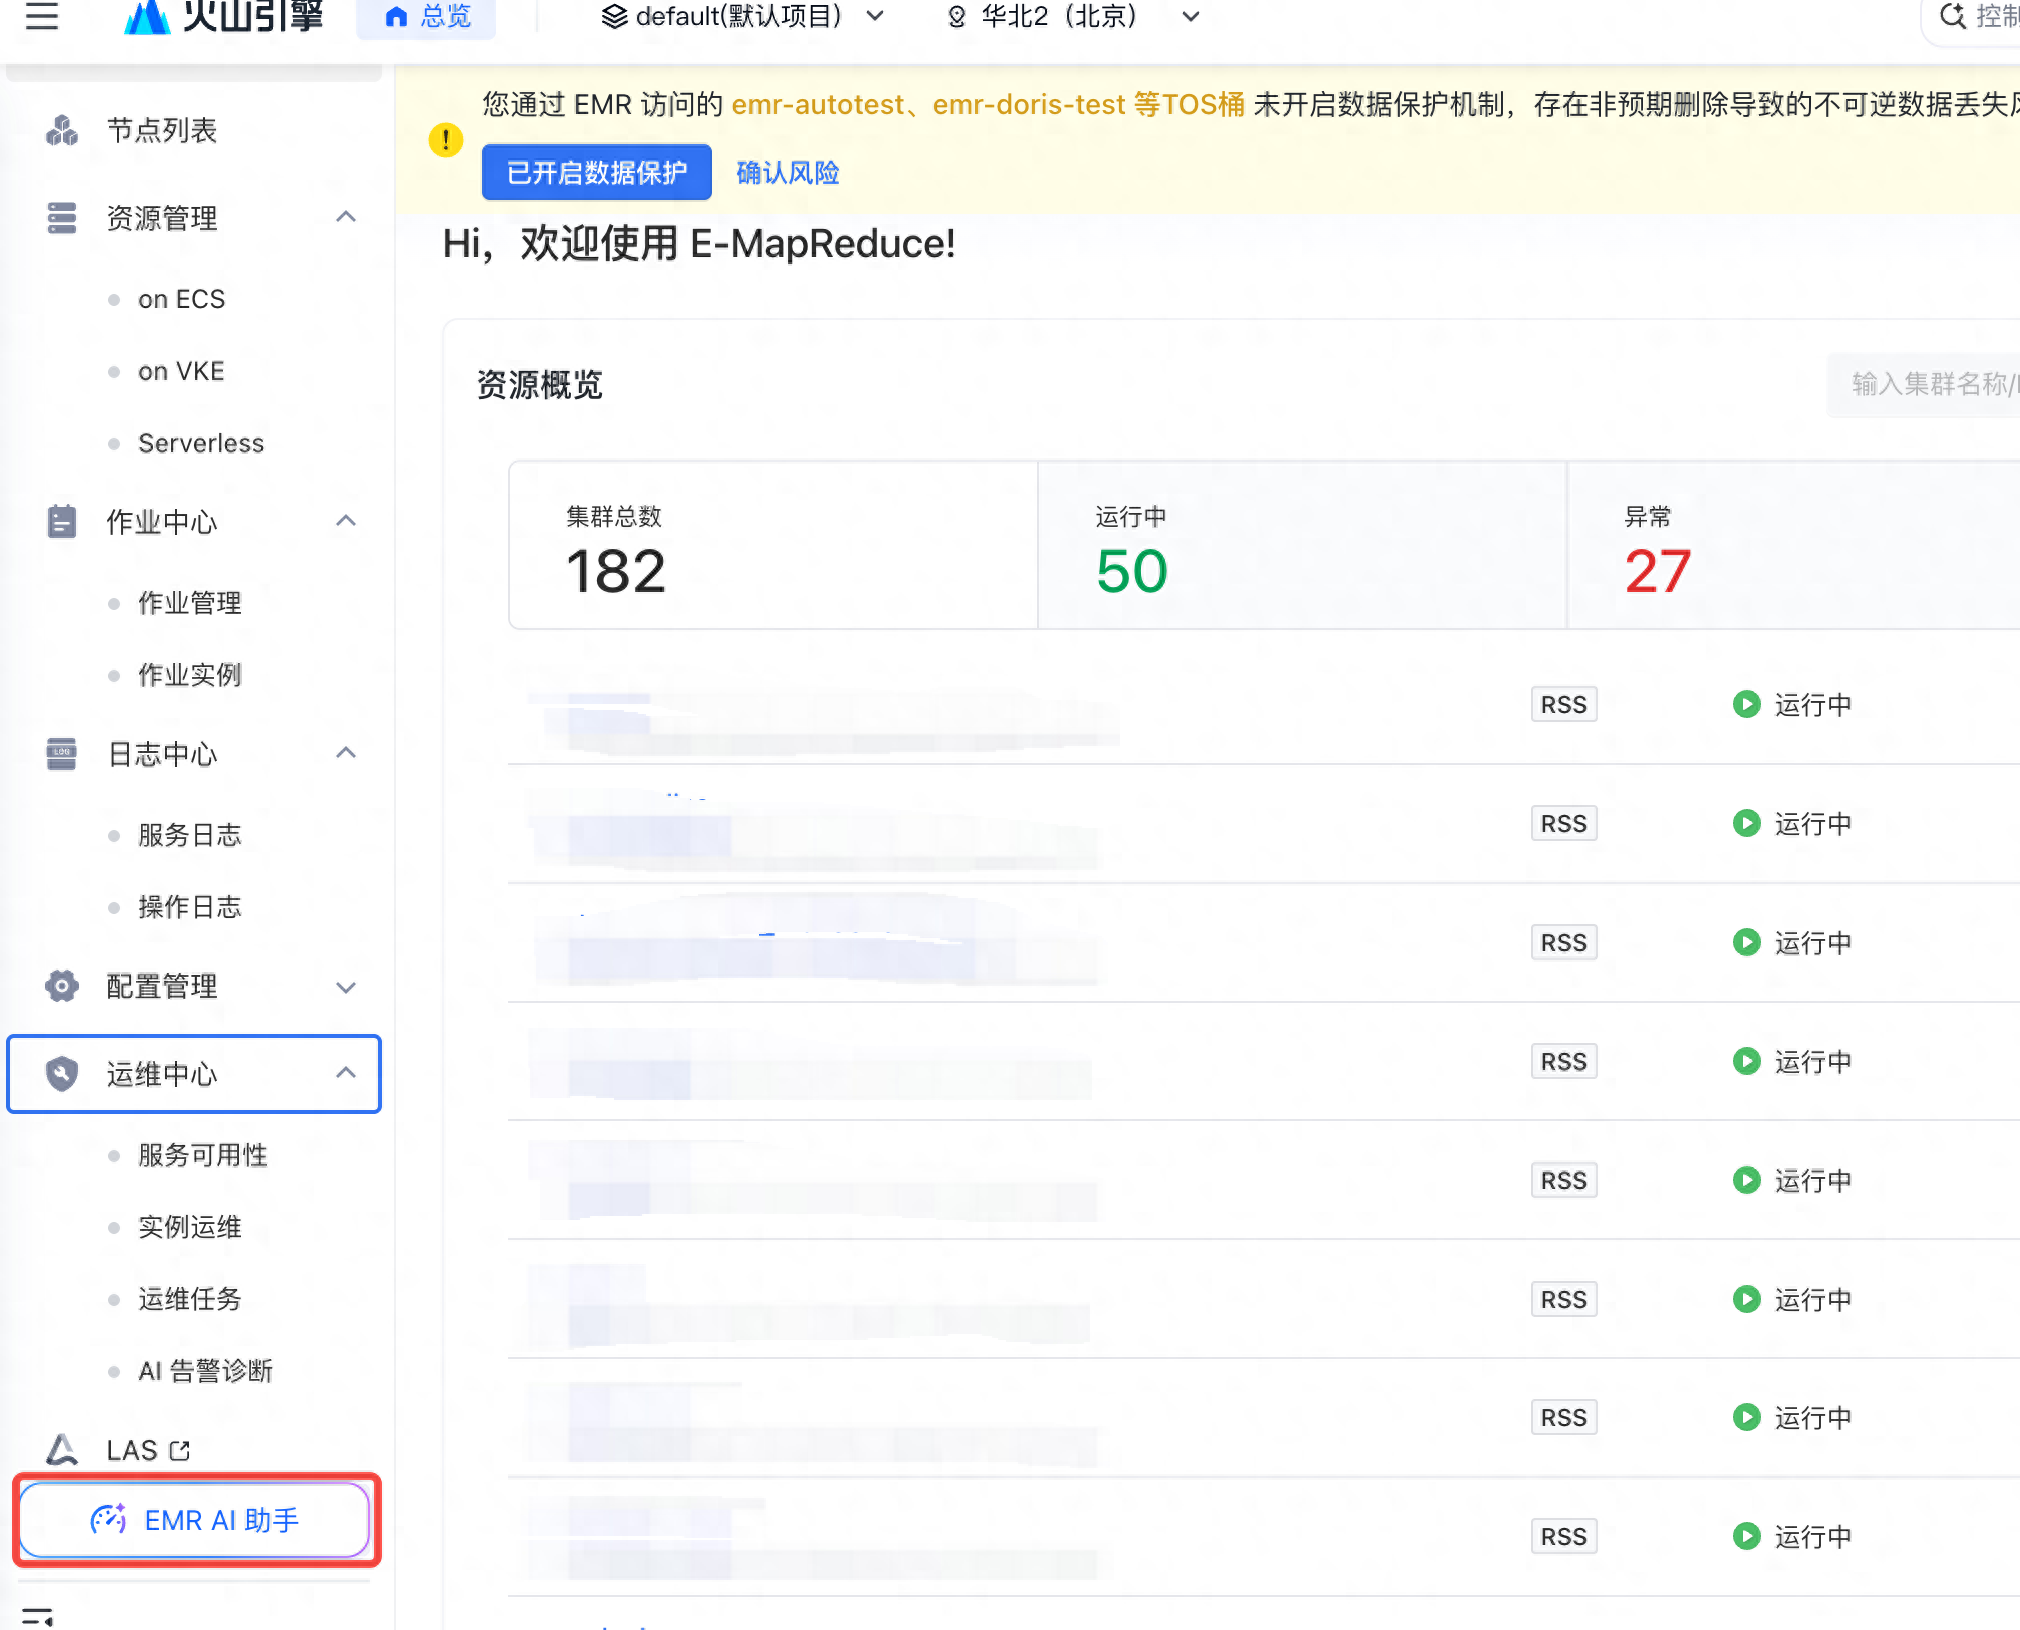The height and width of the screenshot is (1630, 2020).
Task: Click the home icon in 总览 tab
Action: 396,16
